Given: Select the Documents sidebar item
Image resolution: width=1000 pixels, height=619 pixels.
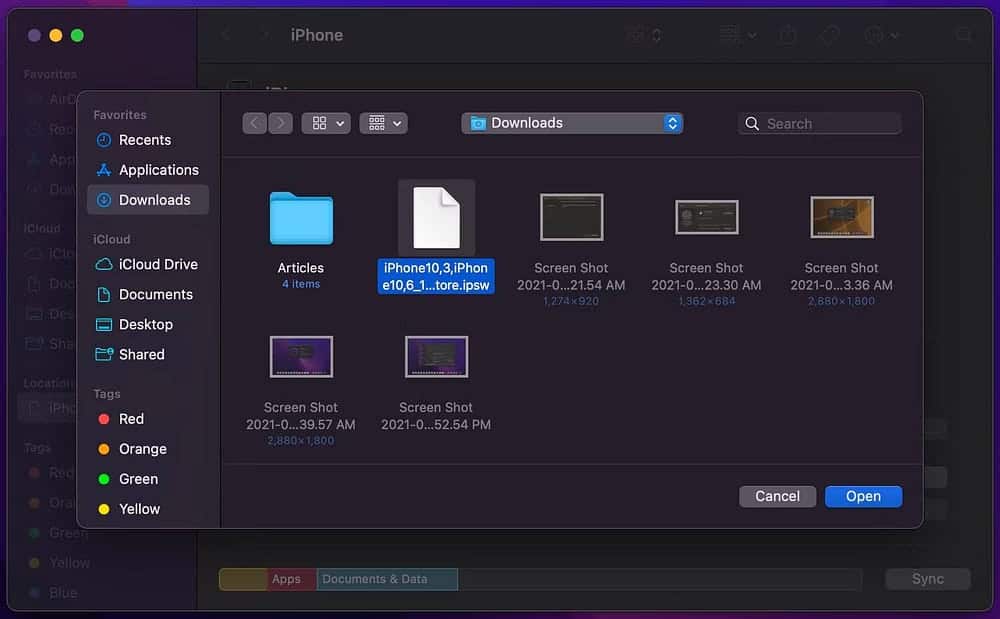Looking at the screenshot, I should coord(155,294).
